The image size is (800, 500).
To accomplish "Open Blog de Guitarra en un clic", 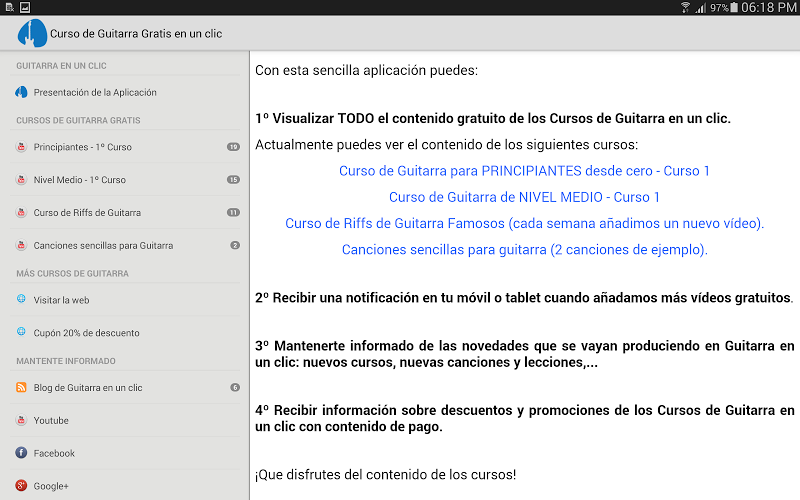I will tap(125, 387).
